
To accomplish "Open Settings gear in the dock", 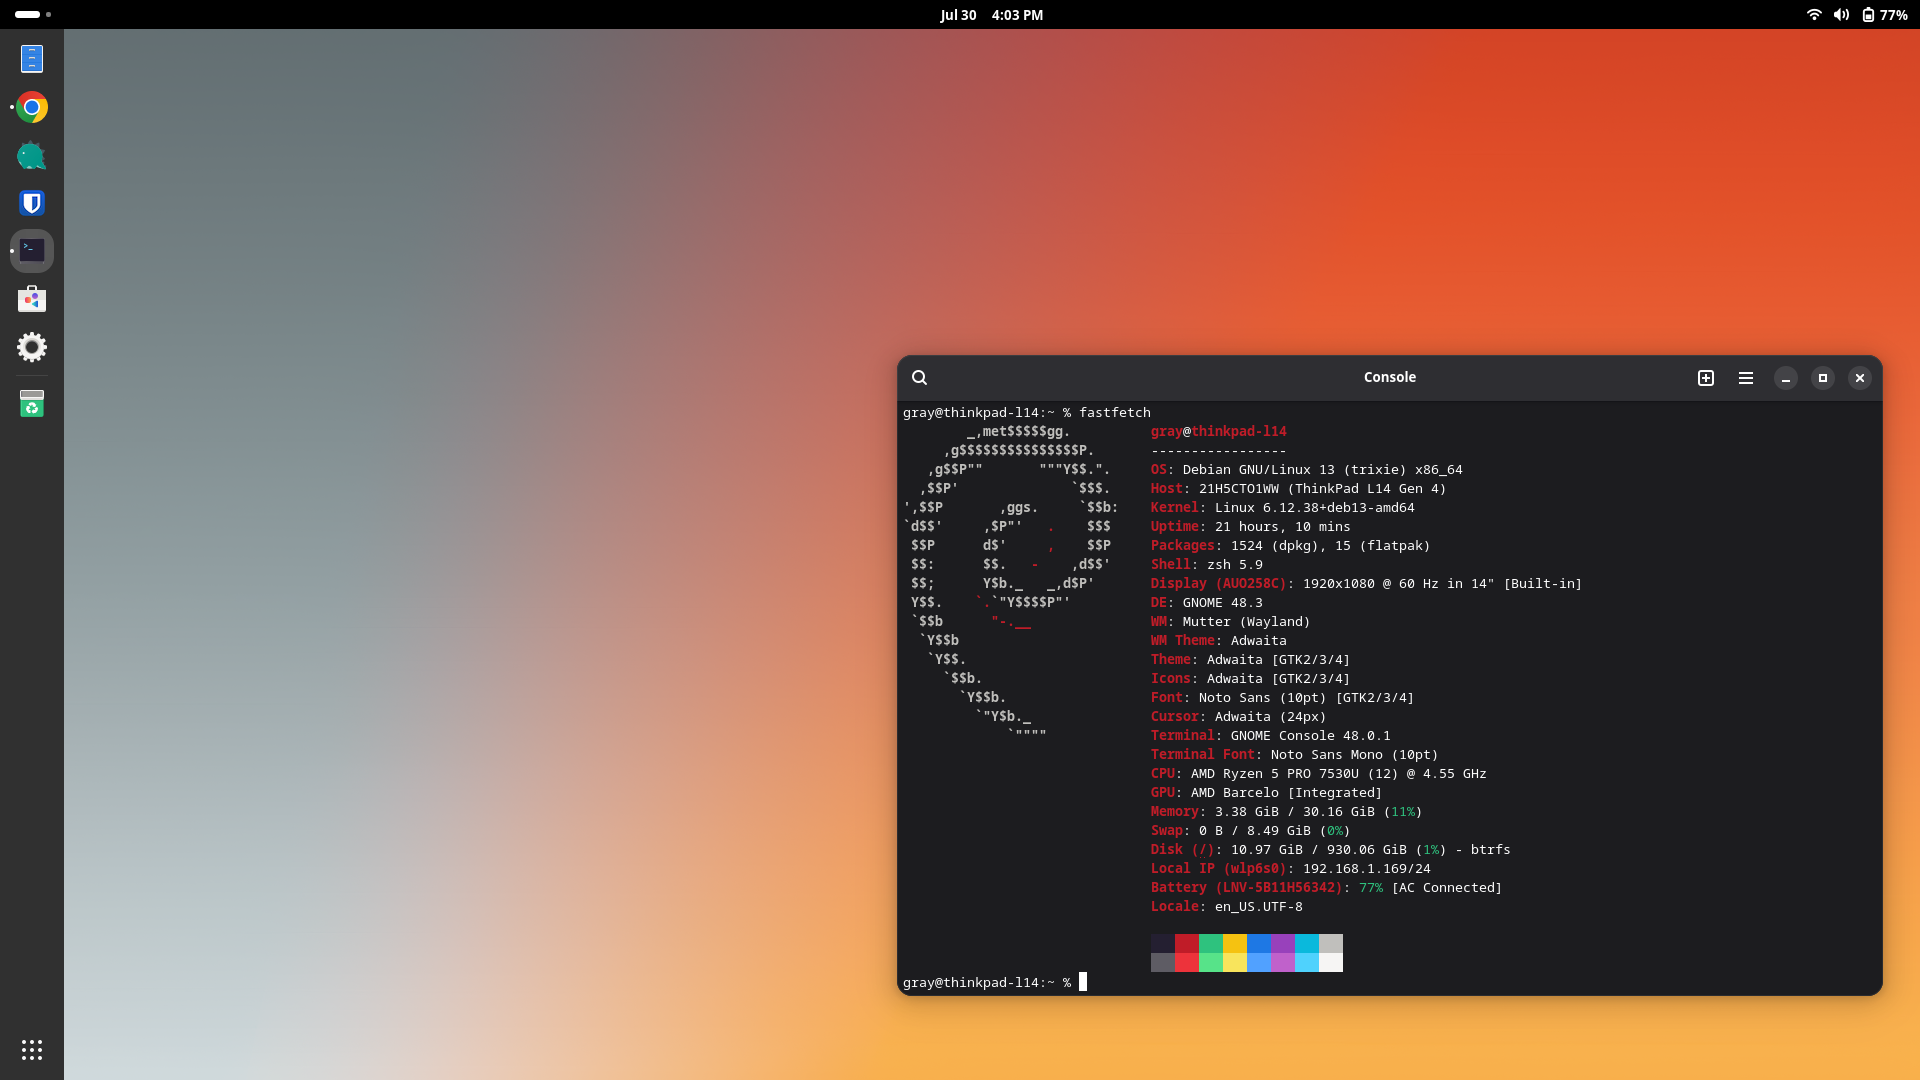I will [32, 347].
